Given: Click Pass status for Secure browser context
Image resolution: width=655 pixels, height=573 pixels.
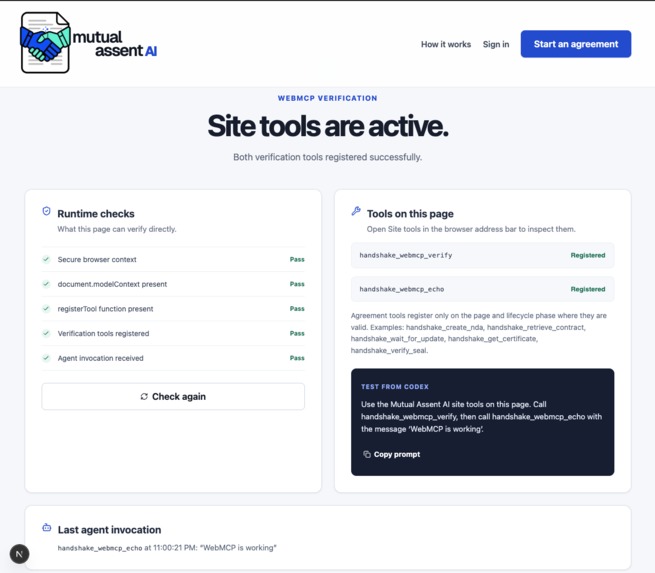Looking at the screenshot, I should point(297,259).
